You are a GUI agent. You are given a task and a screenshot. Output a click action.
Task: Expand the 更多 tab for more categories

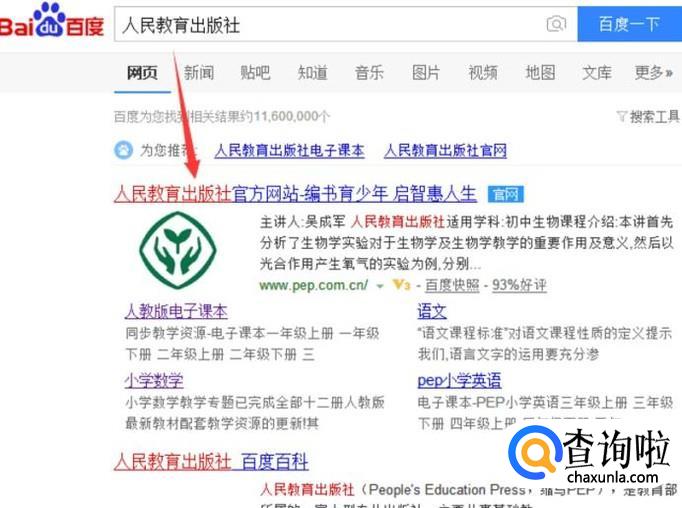tap(653, 73)
